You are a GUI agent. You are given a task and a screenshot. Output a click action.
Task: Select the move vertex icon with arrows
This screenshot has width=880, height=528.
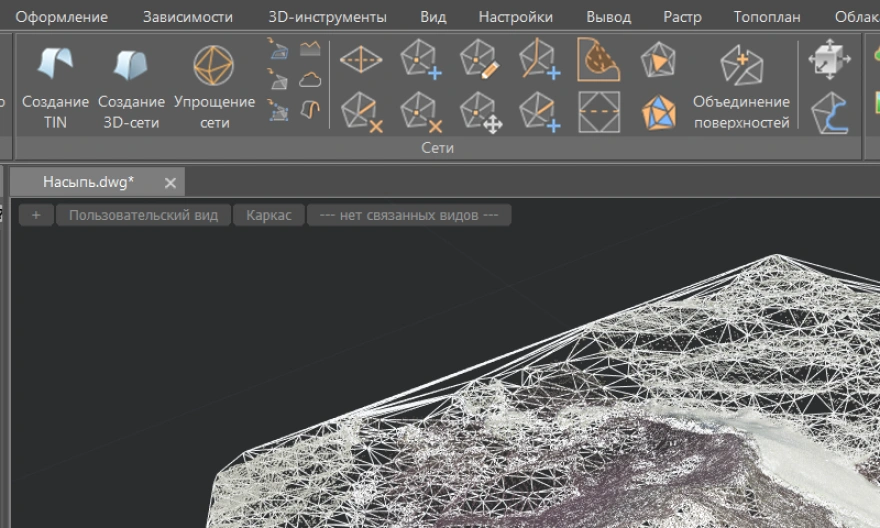[x=480, y=111]
